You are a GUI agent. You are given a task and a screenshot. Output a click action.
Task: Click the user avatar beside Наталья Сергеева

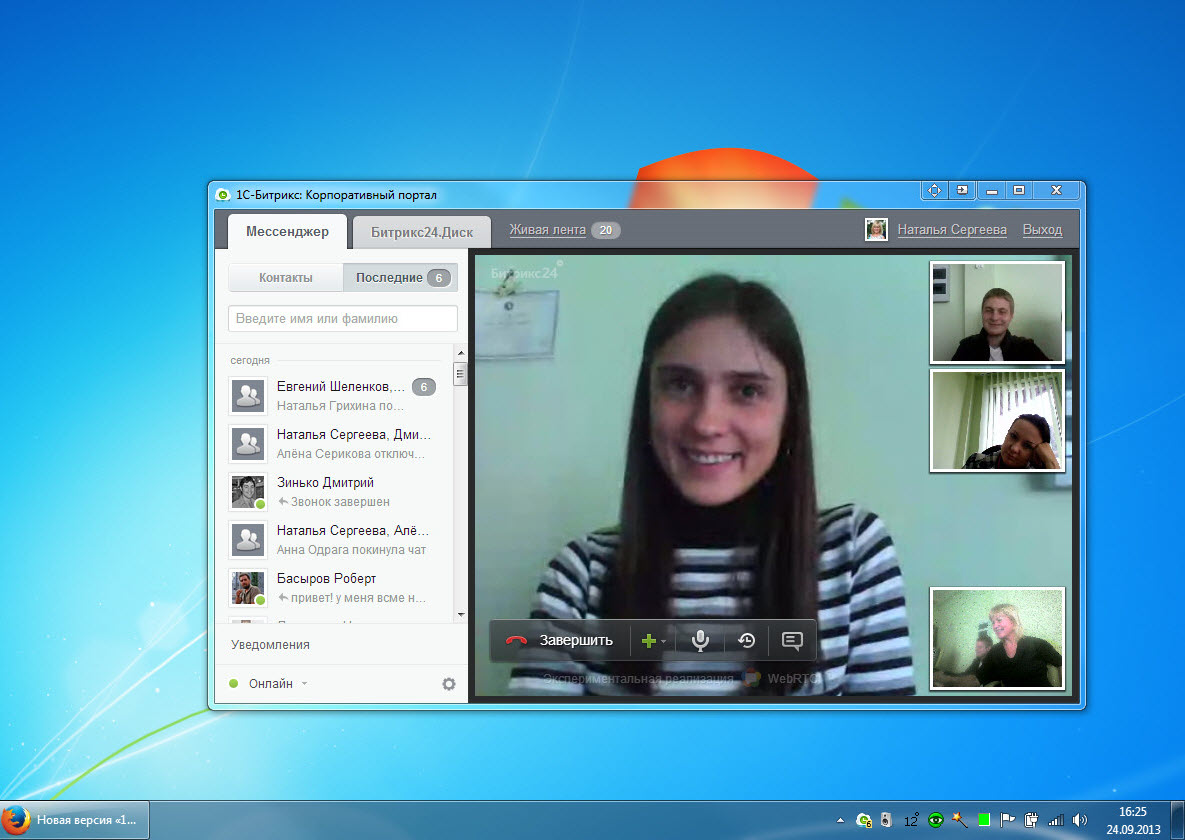tap(876, 229)
